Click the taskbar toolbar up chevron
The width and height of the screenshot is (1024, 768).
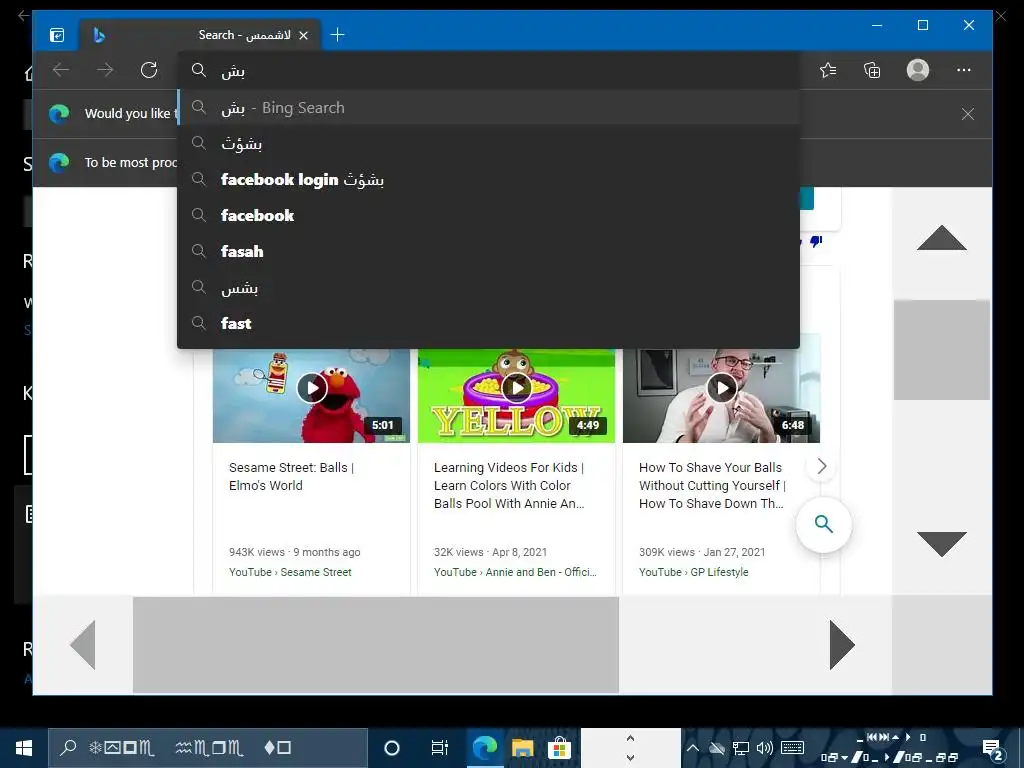click(x=630, y=738)
